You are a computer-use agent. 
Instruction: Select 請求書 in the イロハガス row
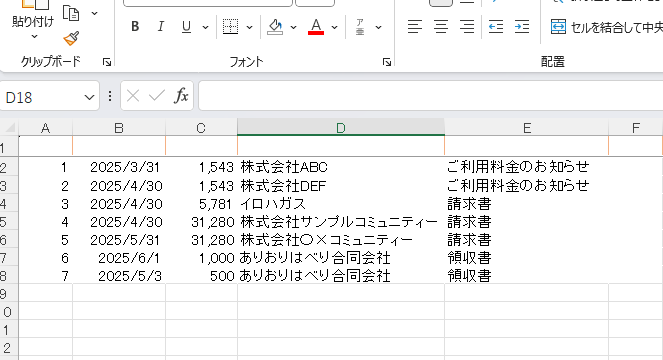526,203
